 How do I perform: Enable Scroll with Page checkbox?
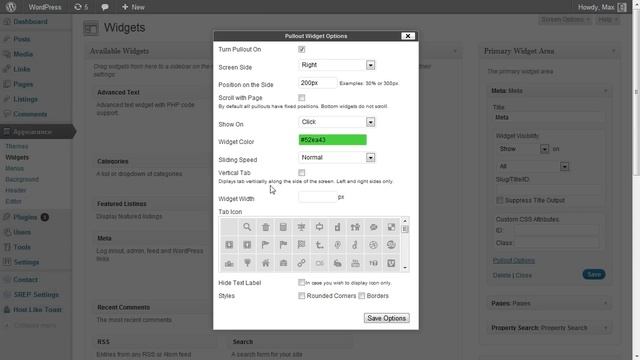pos(302,98)
